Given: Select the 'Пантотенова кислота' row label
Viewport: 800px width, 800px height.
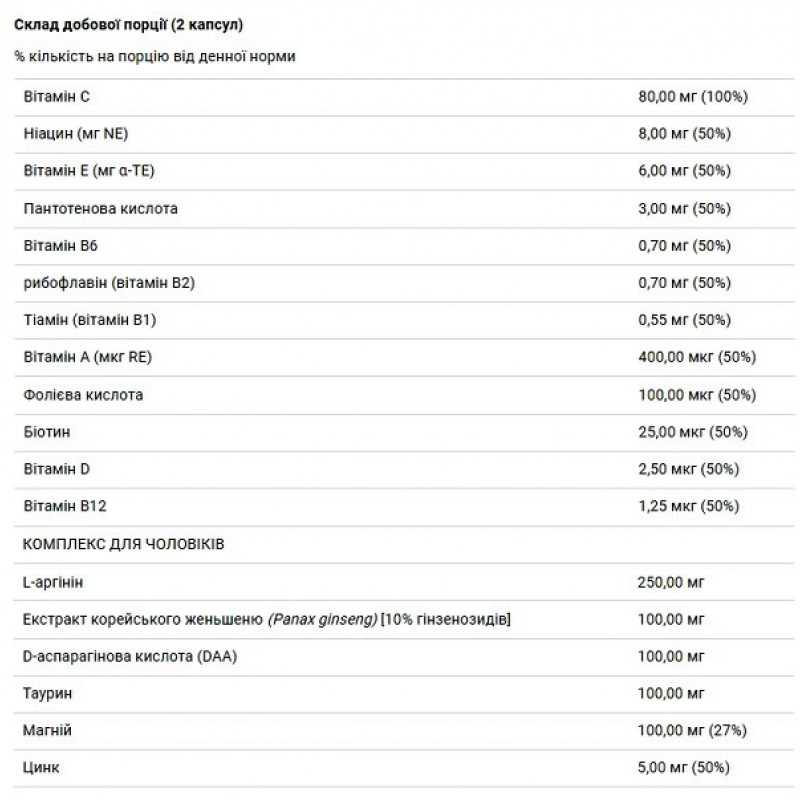Looking at the screenshot, I should (x=100, y=209).
